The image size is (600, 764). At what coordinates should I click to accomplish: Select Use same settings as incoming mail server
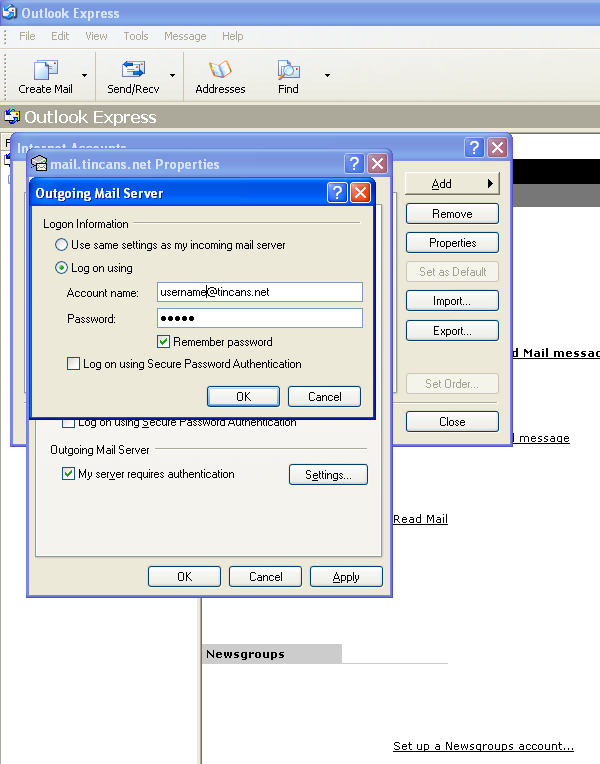pyautogui.click(x=61, y=245)
